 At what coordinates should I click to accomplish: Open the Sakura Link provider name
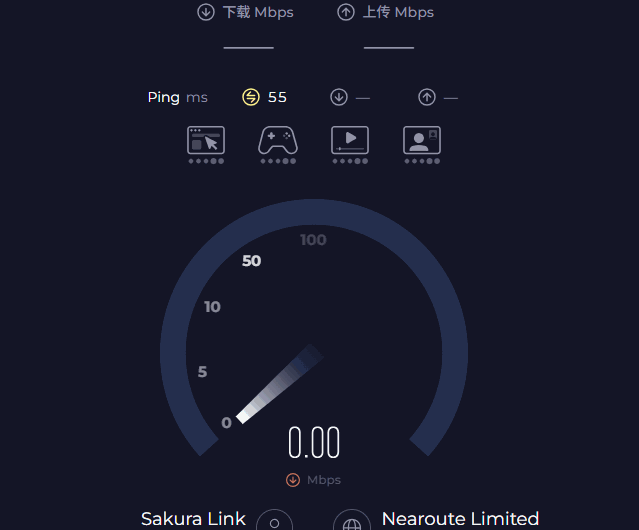pos(193,519)
